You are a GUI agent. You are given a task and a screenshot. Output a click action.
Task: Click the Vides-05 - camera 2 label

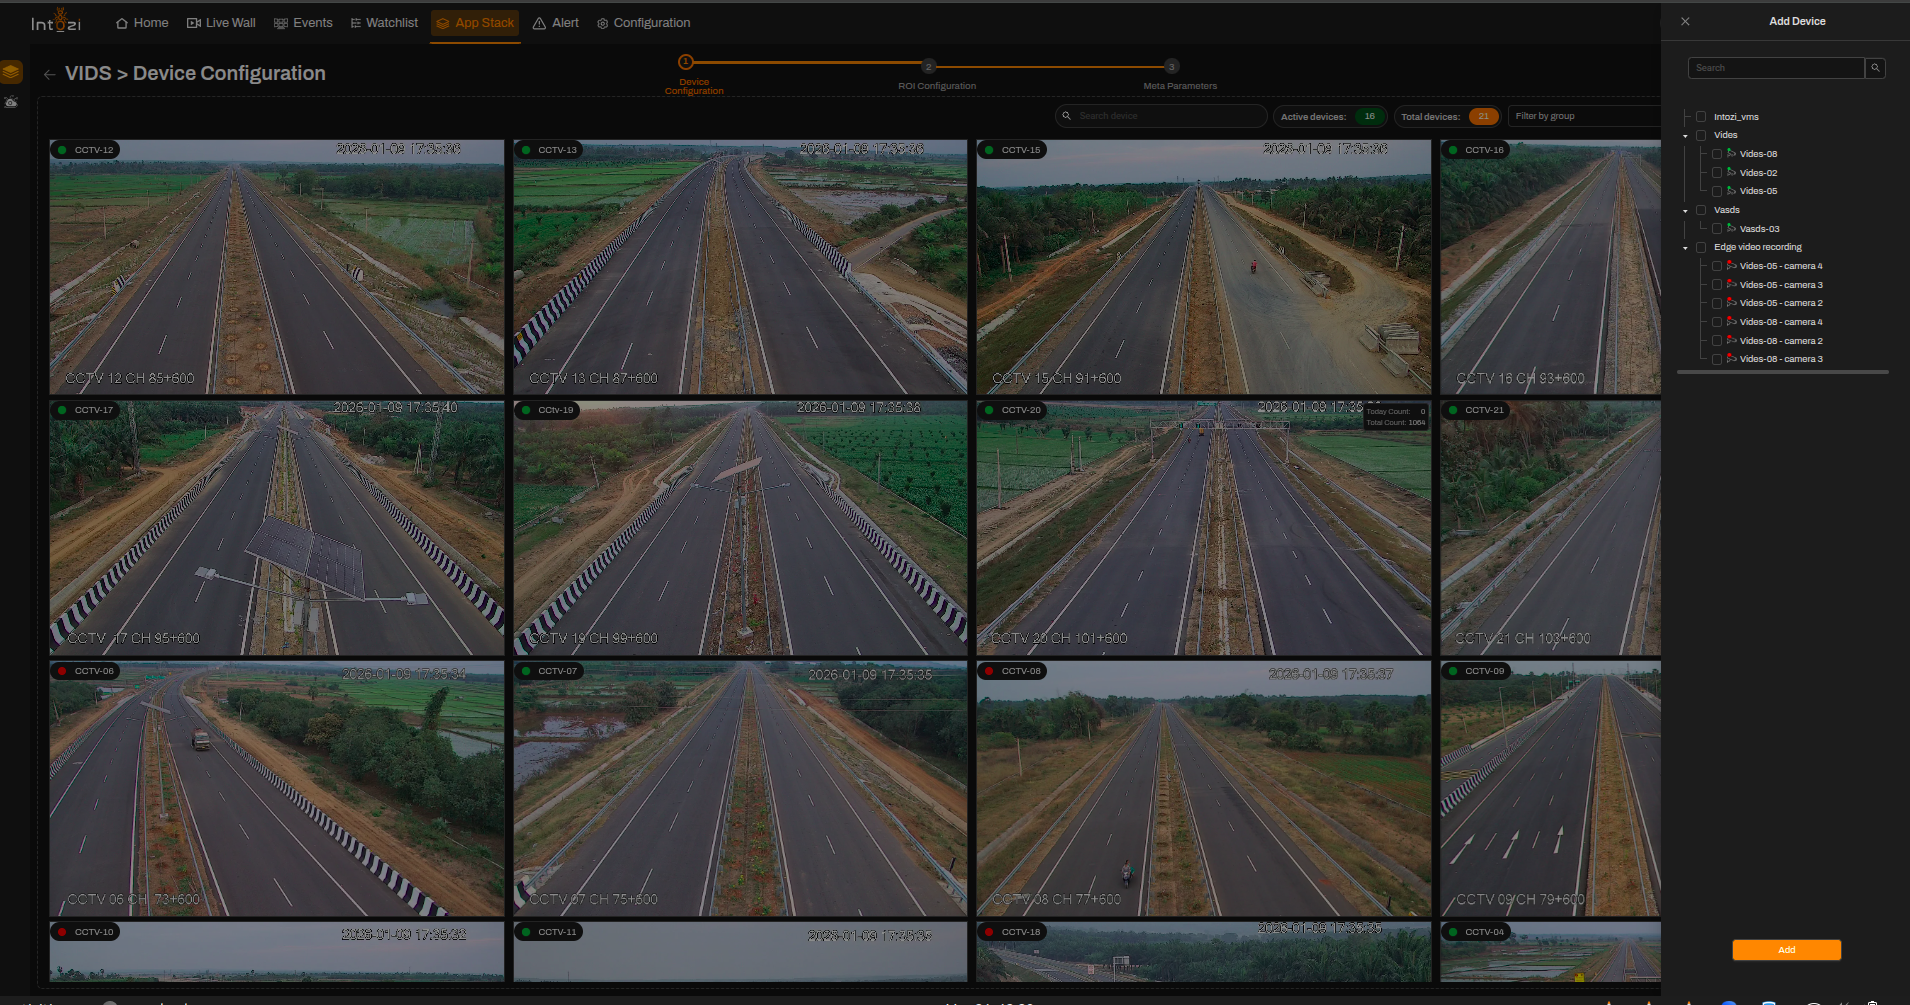[1781, 303]
